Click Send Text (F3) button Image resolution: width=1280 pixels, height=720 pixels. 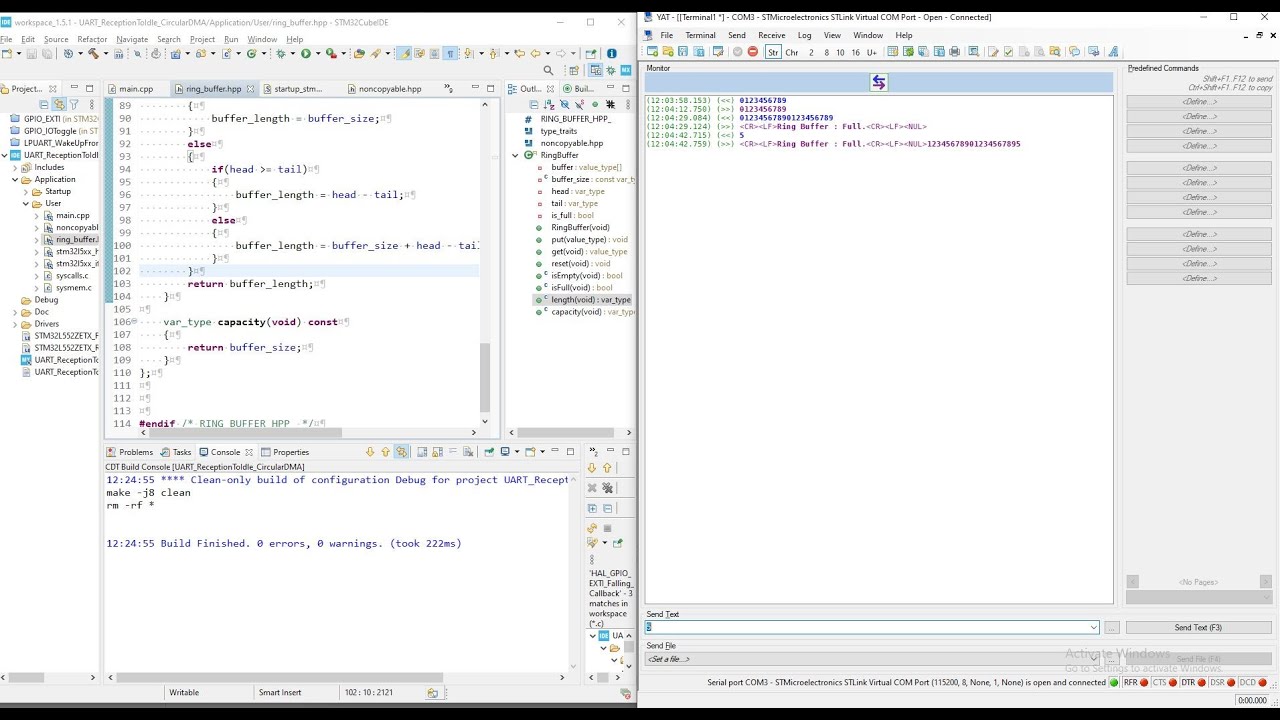coord(1198,628)
